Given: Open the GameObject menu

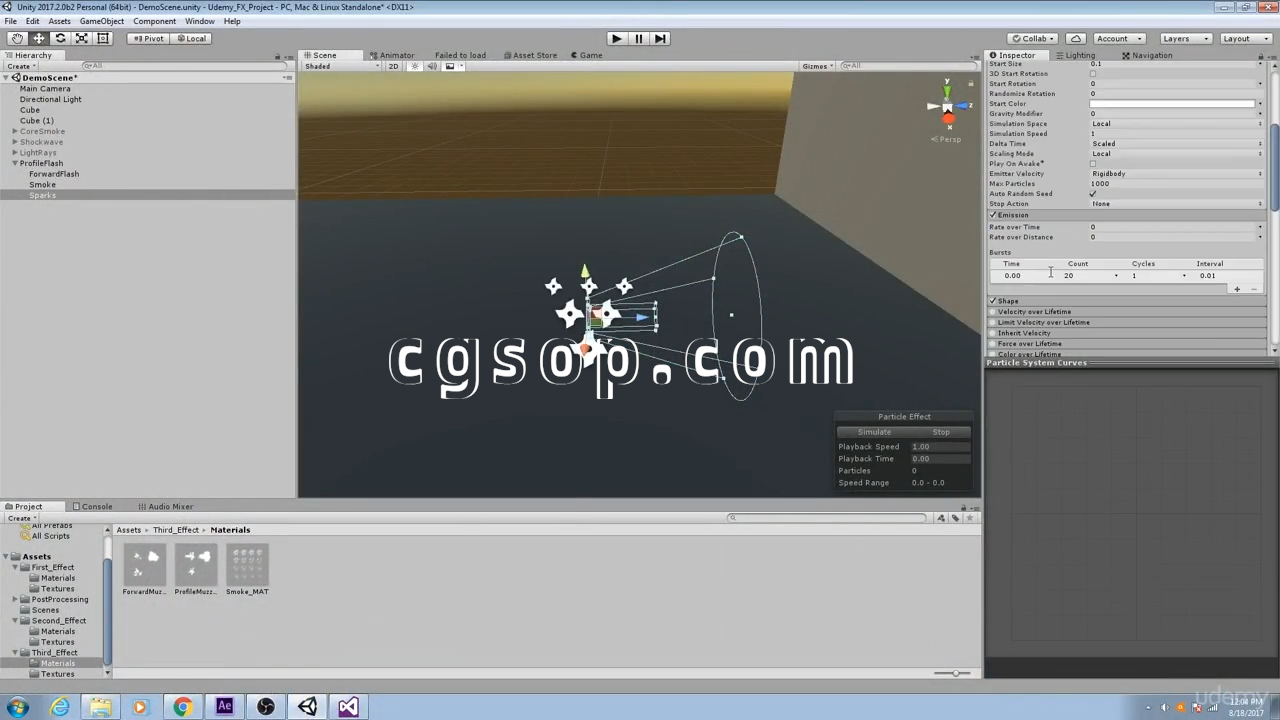Looking at the screenshot, I should 102,21.
